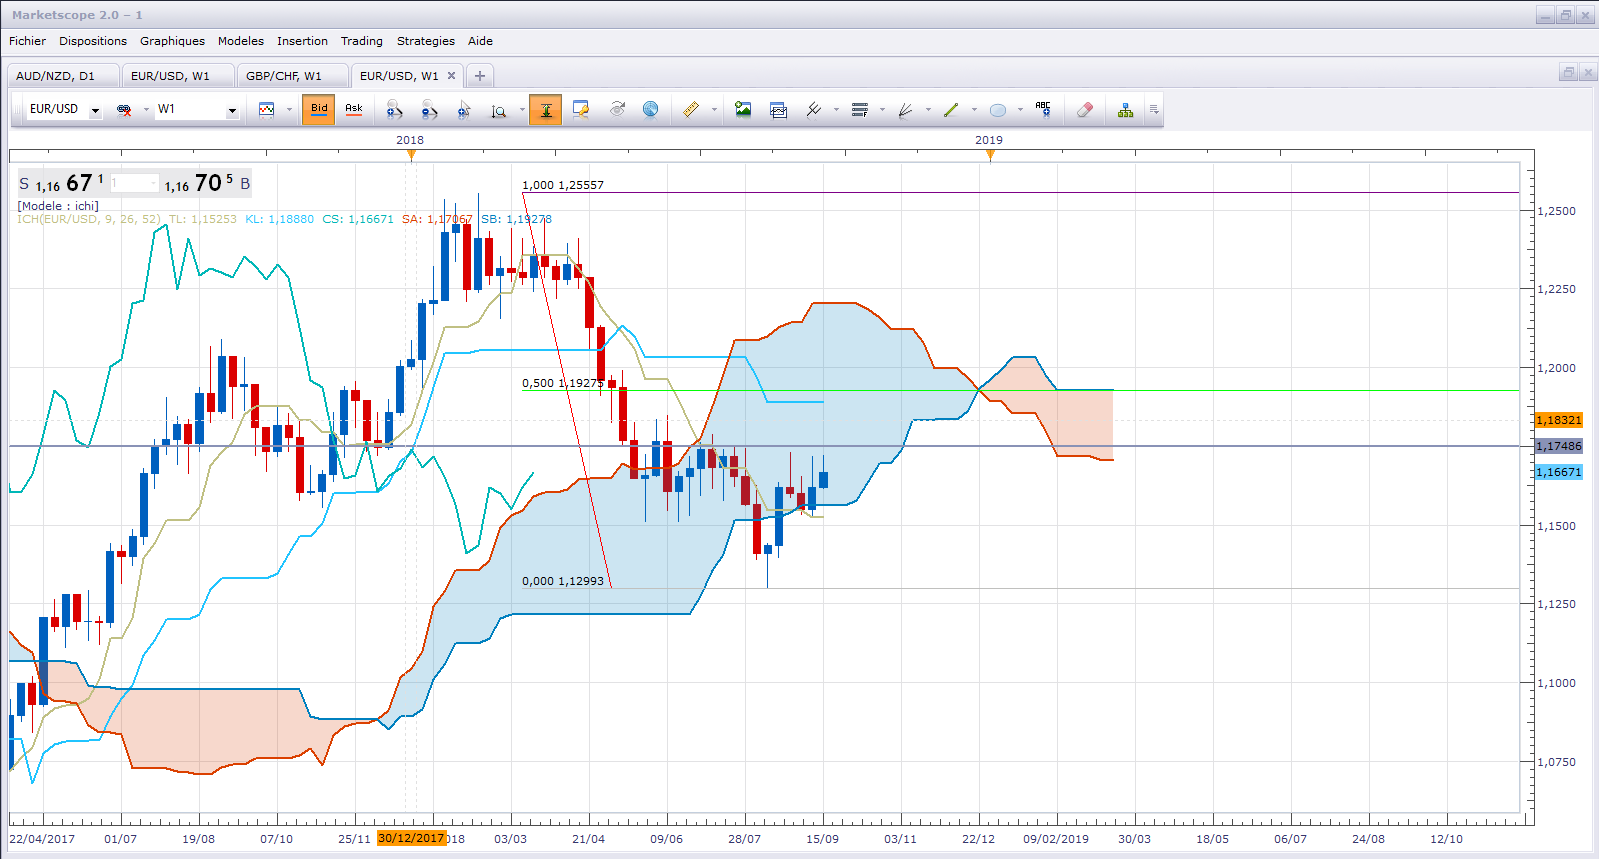The height and width of the screenshot is (859, 1599).
Task: Select the pitchfork drawing tool
Action: coord(814,110)
